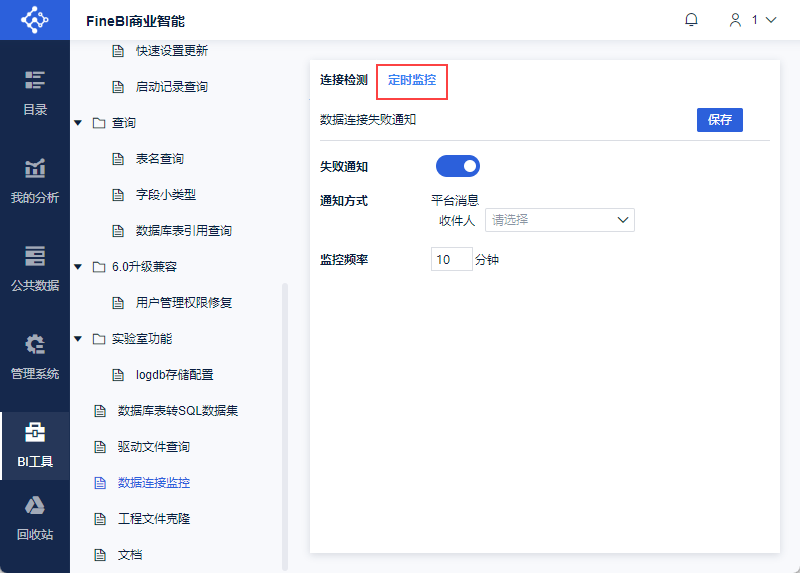Toggle the 失败通知 switch off
This screenshot has height=573, width=800.
tap(458, 166)
